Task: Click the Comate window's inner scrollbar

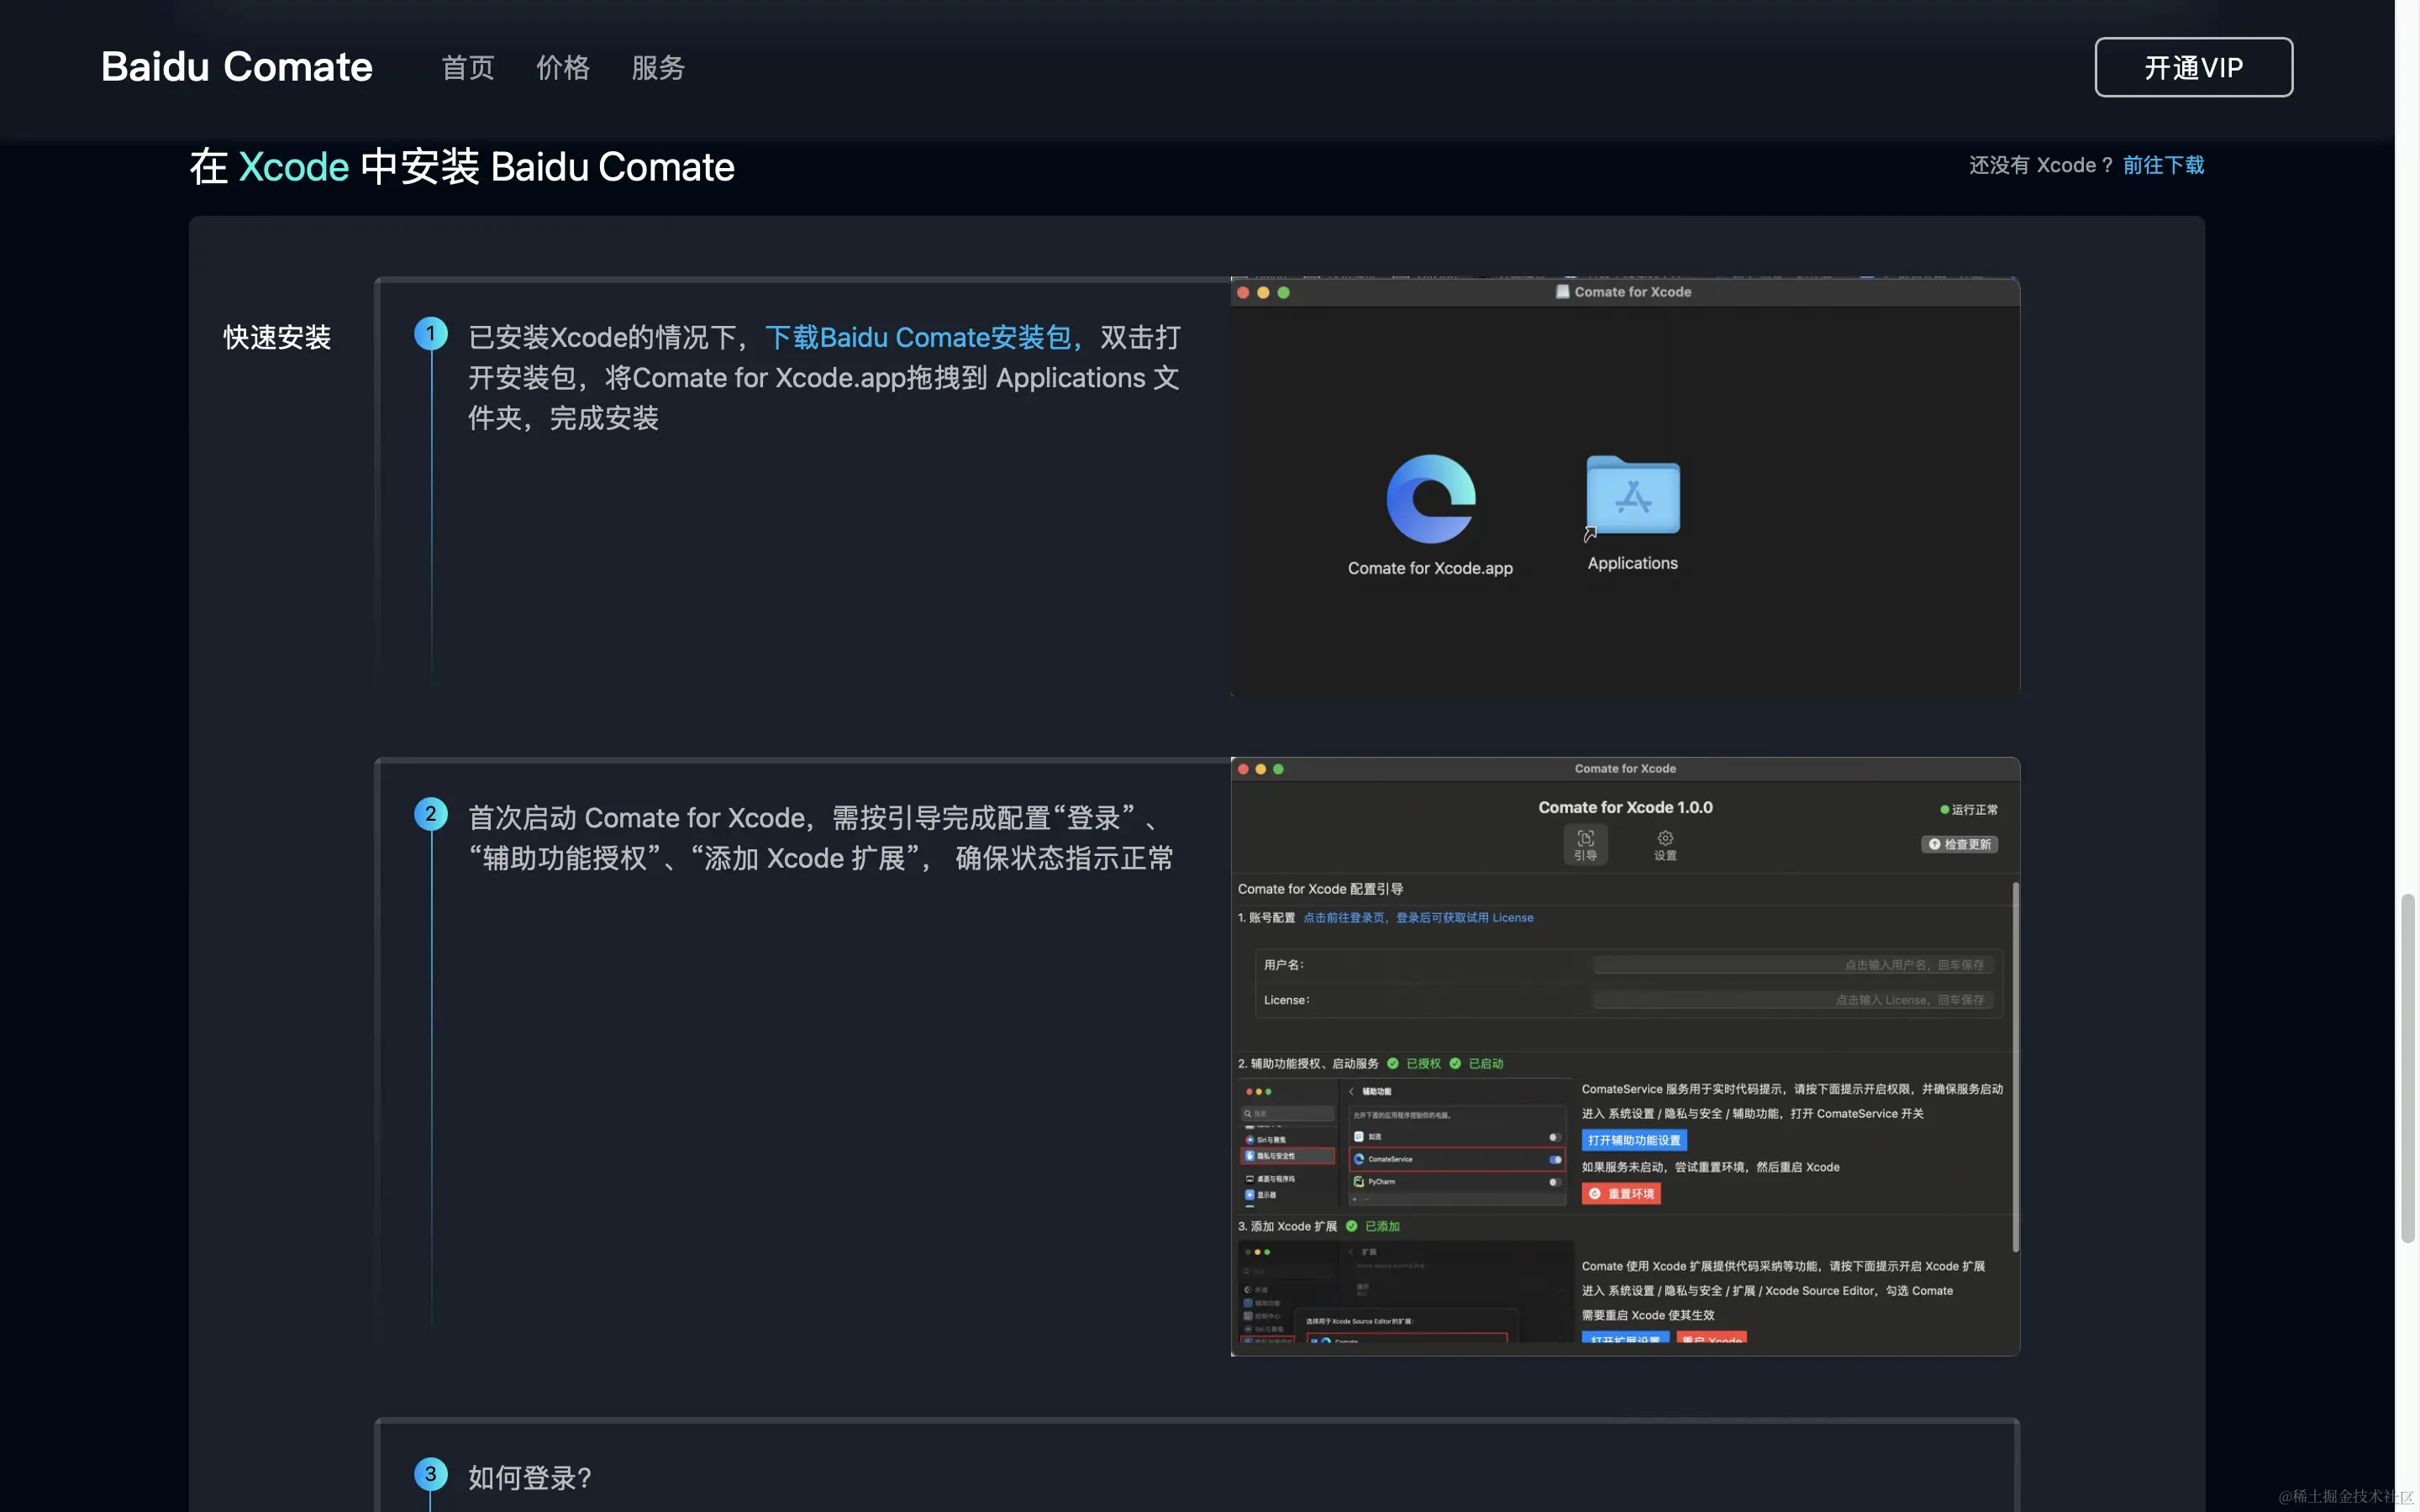Action: (2015, 1066)
